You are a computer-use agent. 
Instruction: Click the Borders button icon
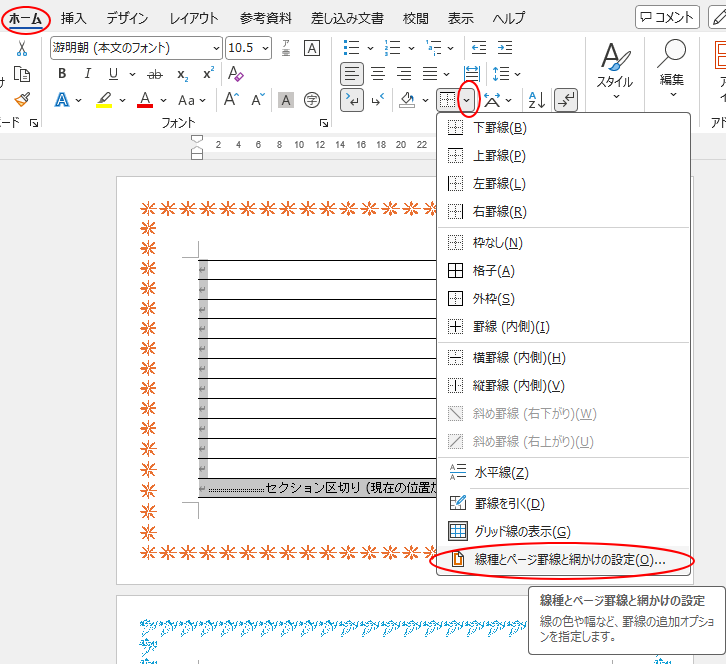447,100
